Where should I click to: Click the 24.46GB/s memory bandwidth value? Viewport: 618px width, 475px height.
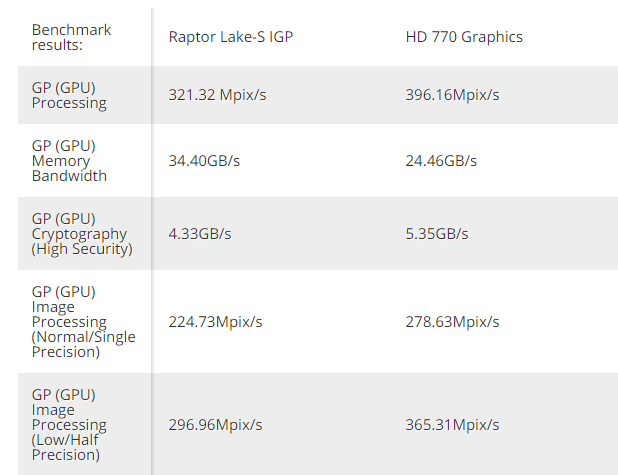pyautogui.click(x=441, y=161)
